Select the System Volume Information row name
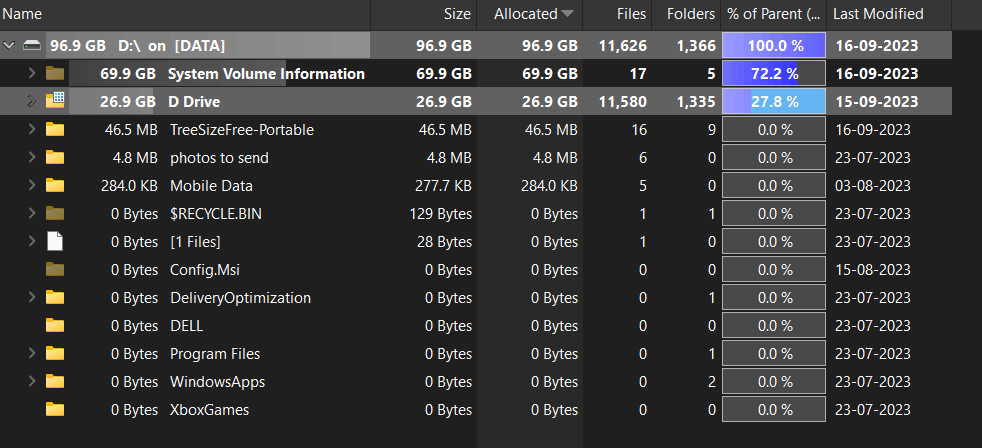Screen dimensions: 982x448 click(x=266, y=74)
